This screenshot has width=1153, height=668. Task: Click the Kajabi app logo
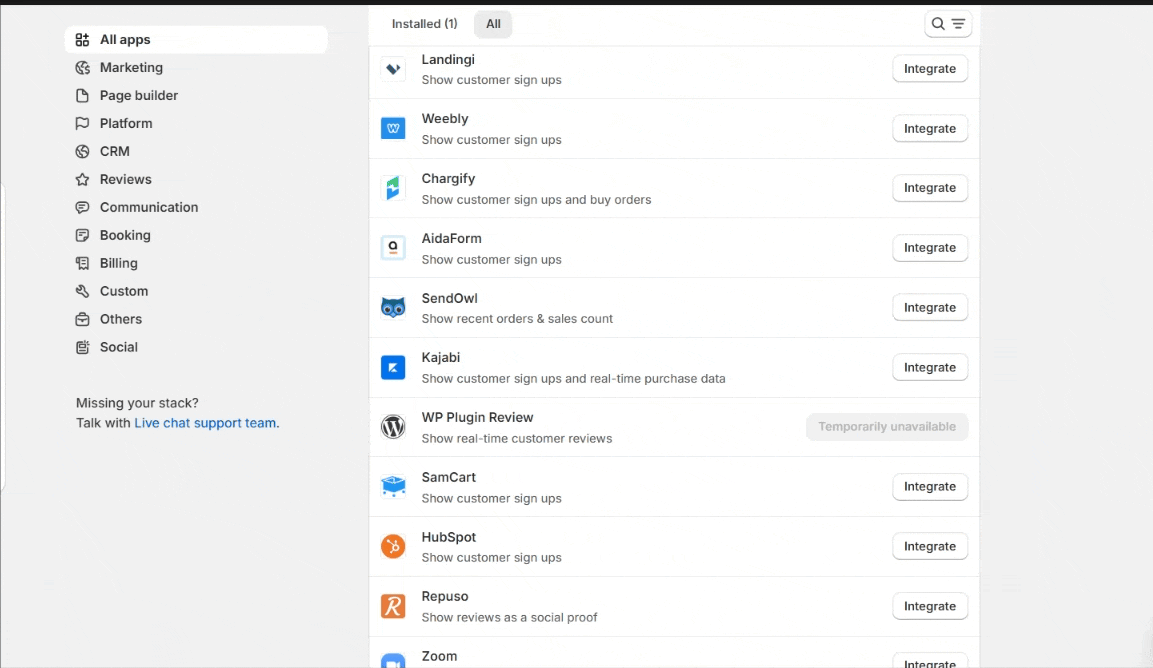coord(393,367)
